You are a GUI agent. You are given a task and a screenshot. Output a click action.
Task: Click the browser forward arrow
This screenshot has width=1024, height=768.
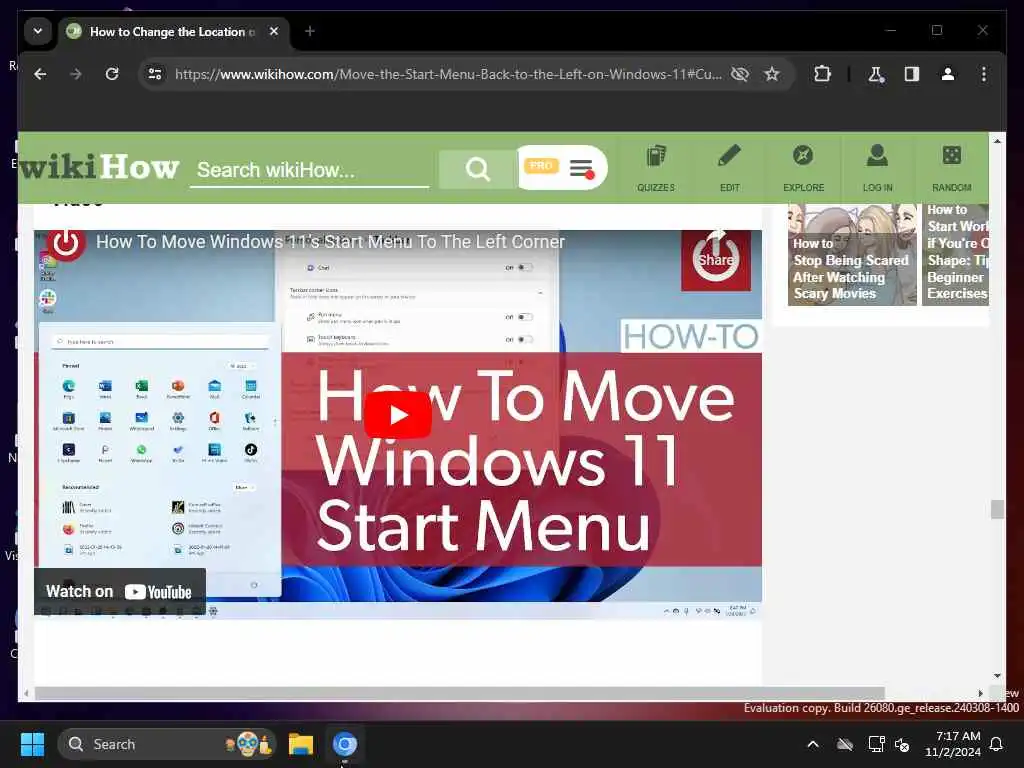[76, 74]
